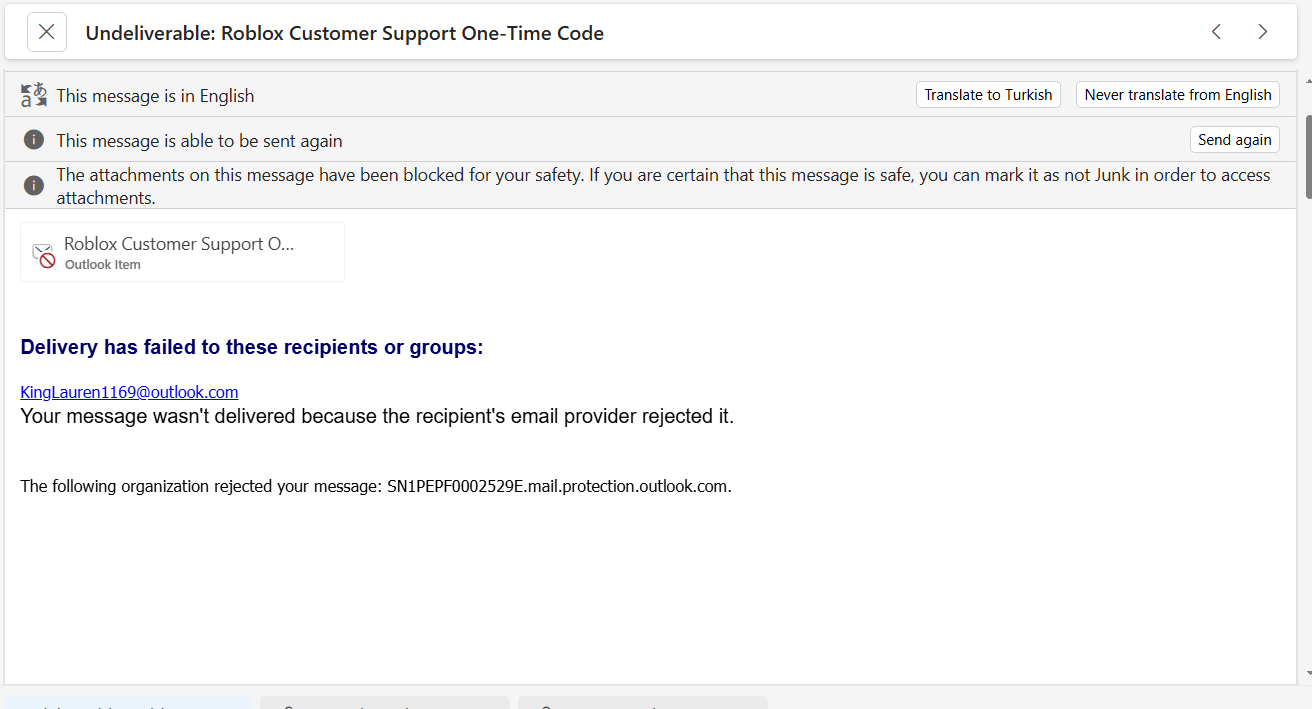Translate the message to Turkish
Viewport: 1312px width, 709px height.
pos(988,95)
